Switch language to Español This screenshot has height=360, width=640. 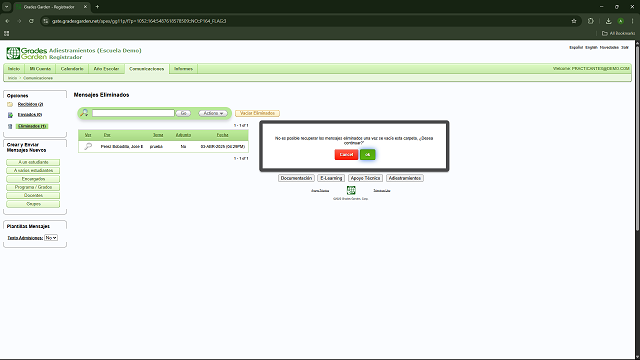576,47
